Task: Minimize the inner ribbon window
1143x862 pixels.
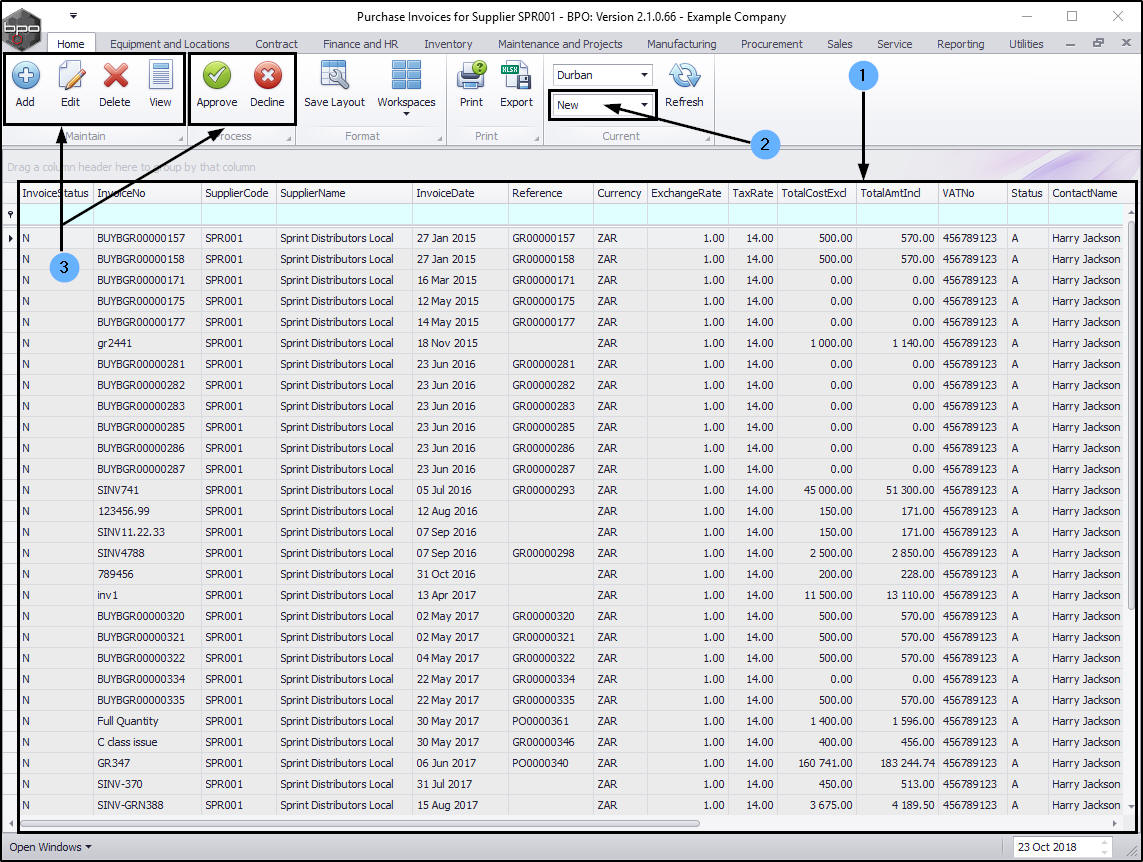Action: tap(1070, 44)
